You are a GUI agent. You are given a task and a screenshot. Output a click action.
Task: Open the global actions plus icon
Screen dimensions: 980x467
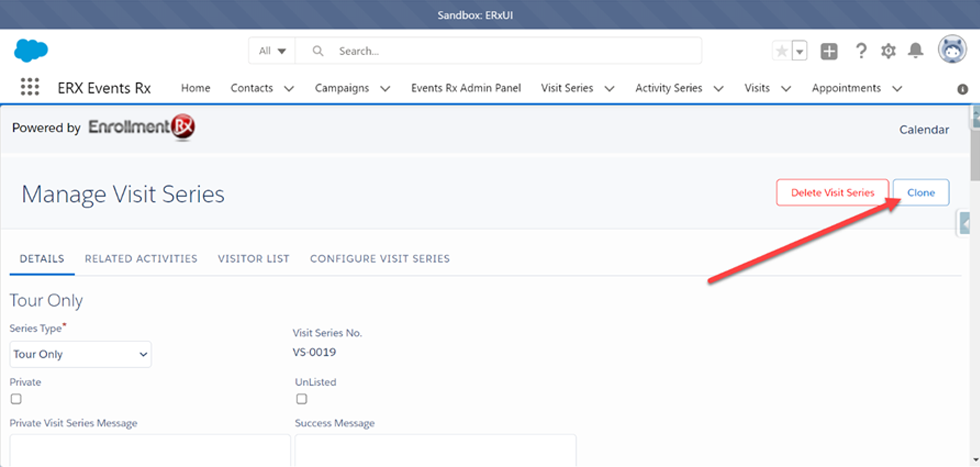click(x=829, y=52)
